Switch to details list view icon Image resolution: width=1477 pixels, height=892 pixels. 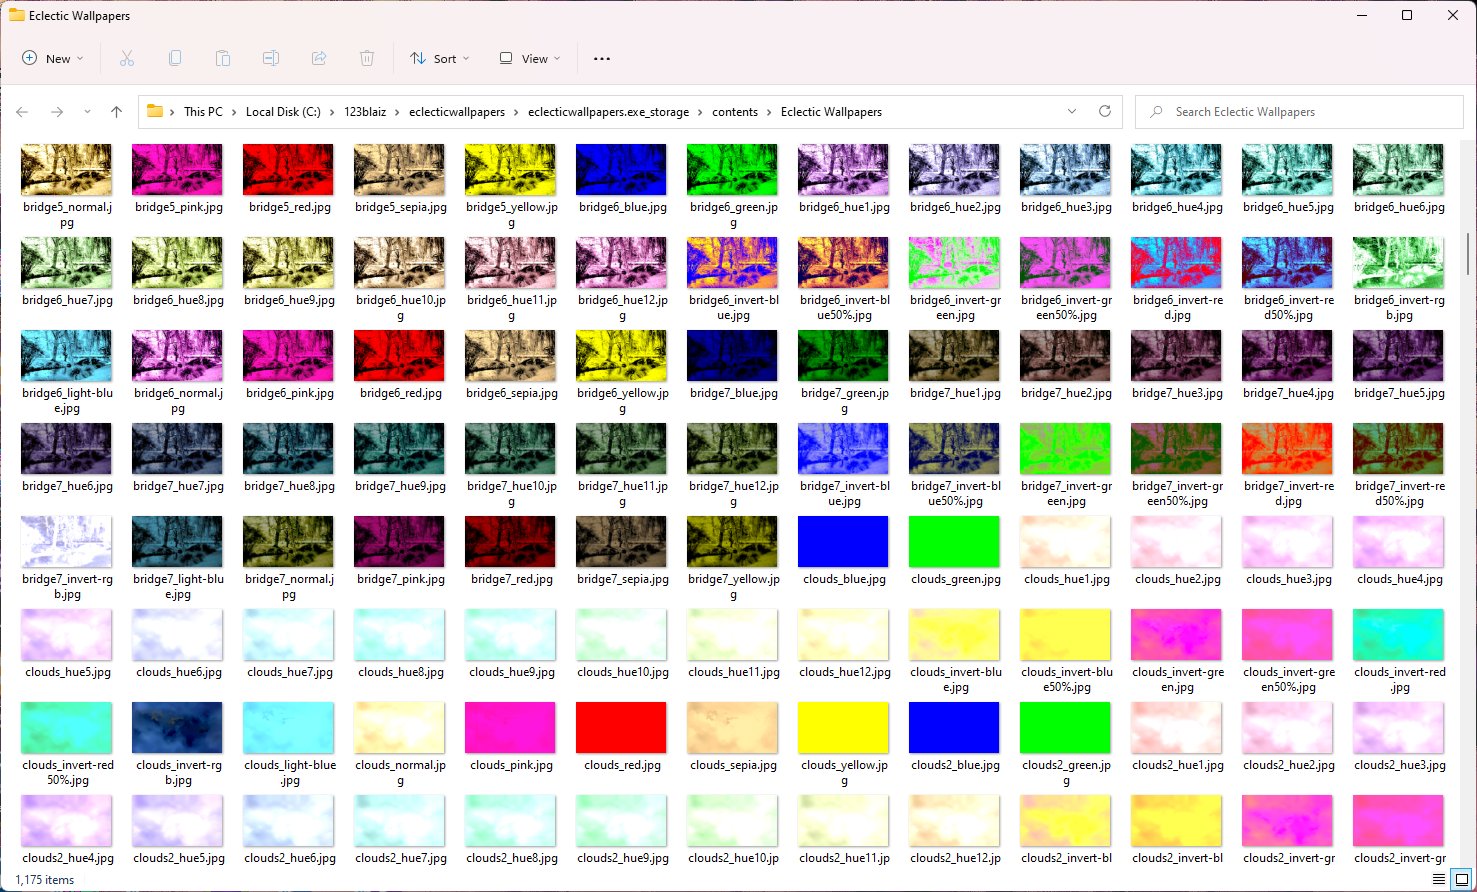pos(1439,880)
